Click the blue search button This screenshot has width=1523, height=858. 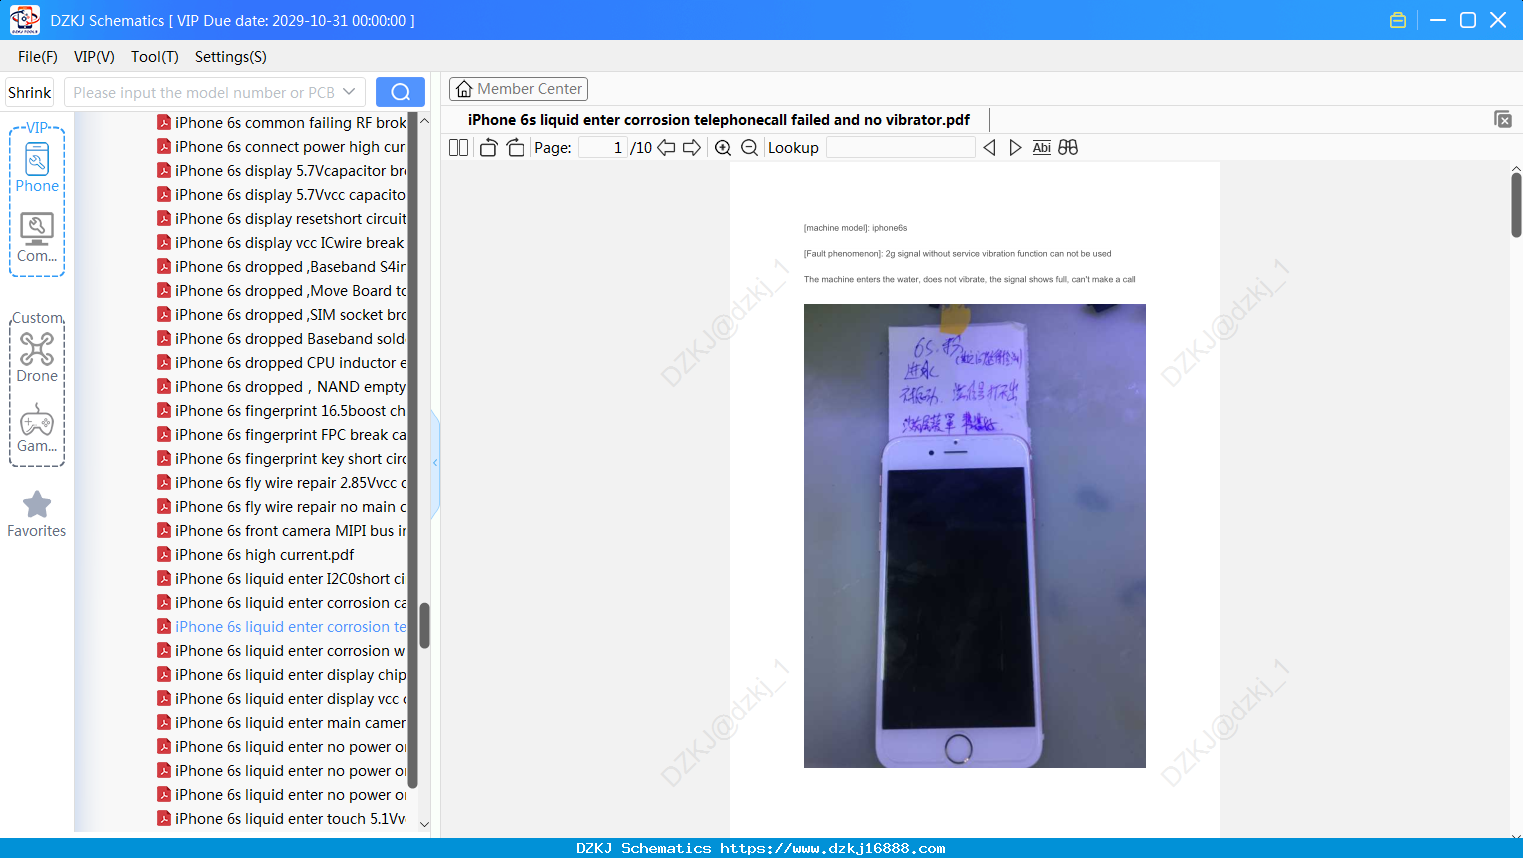pyautogui.click(x=400, y=92)
